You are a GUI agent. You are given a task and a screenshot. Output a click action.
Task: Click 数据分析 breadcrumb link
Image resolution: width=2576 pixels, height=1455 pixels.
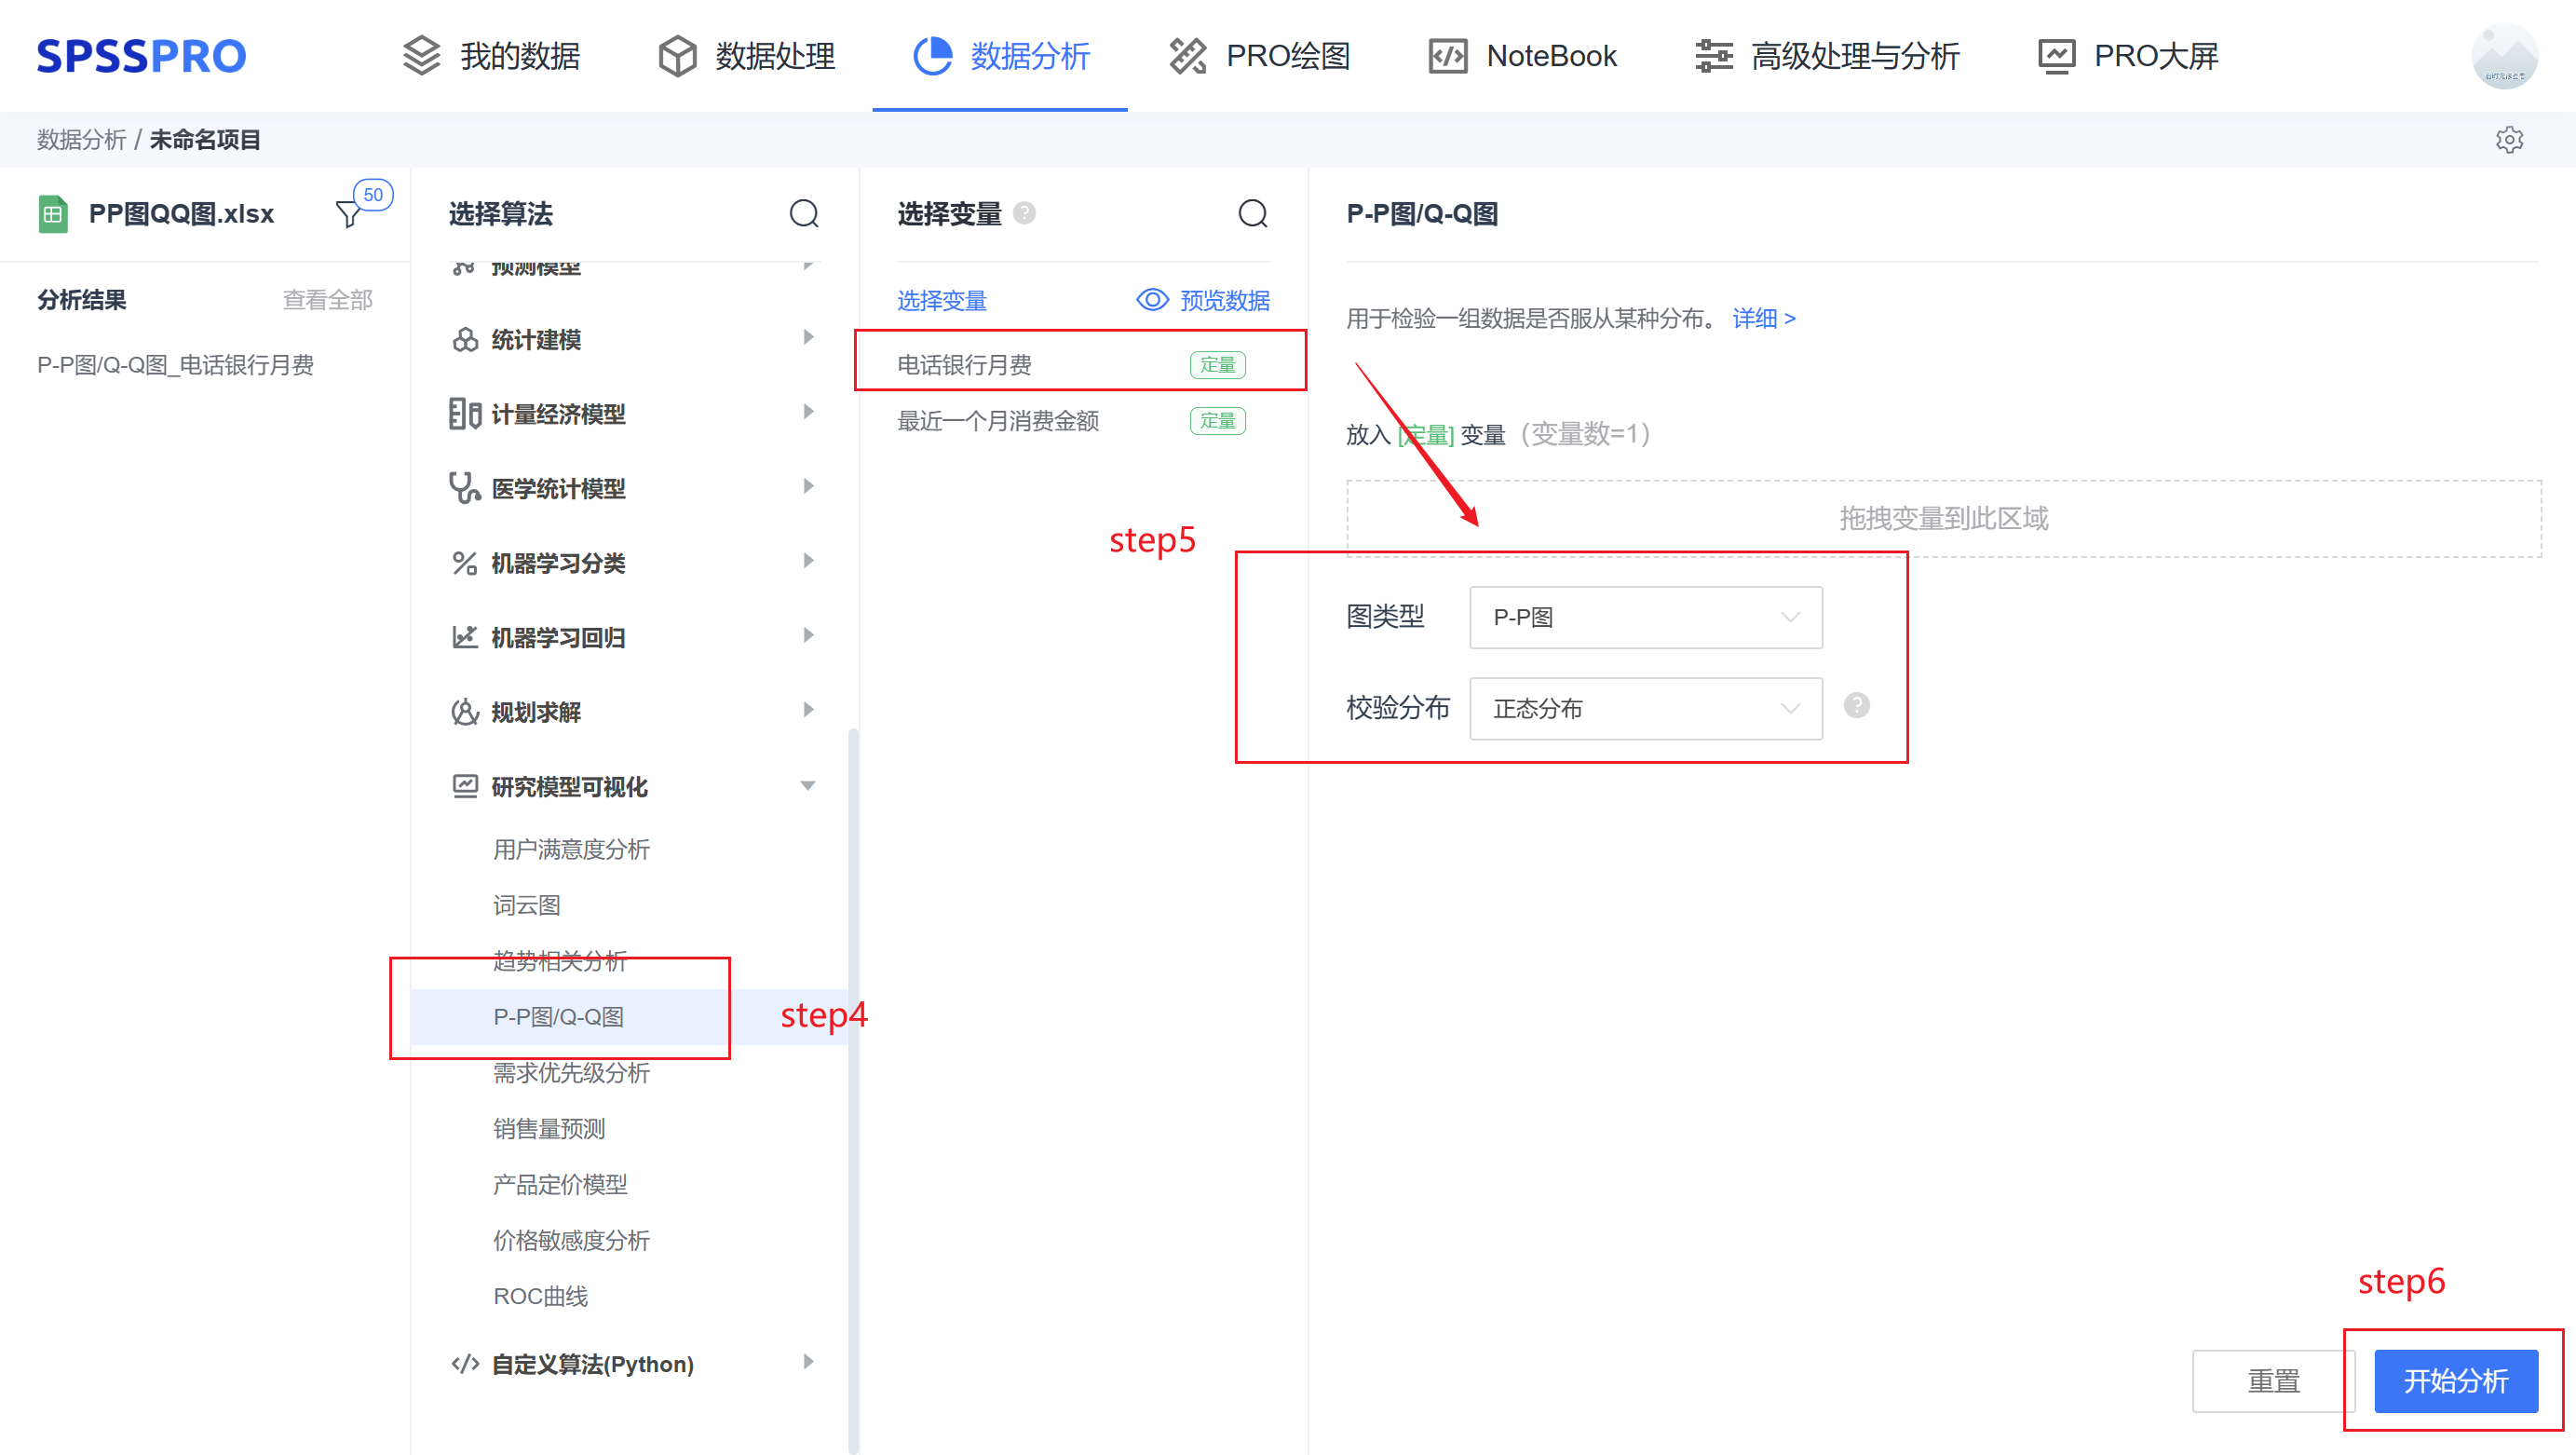[81, 140]
